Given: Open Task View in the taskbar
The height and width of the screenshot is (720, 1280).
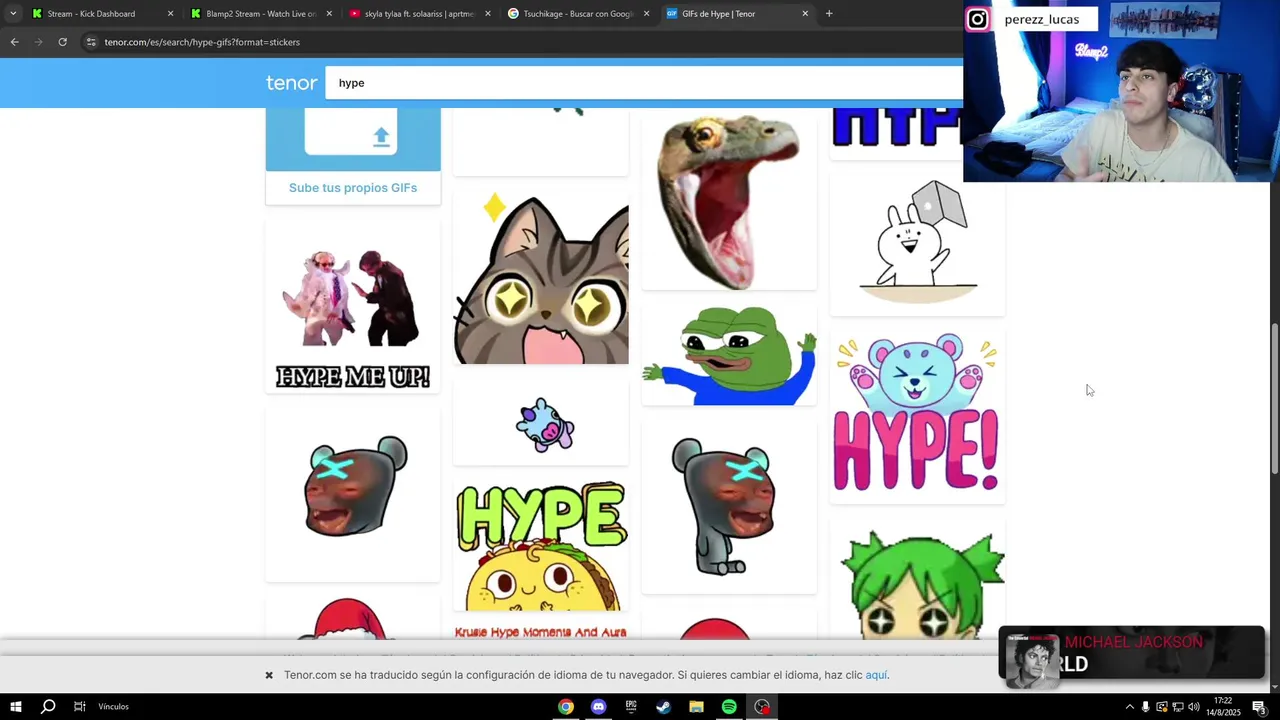Looking at the screenshot, I should 79,707.
